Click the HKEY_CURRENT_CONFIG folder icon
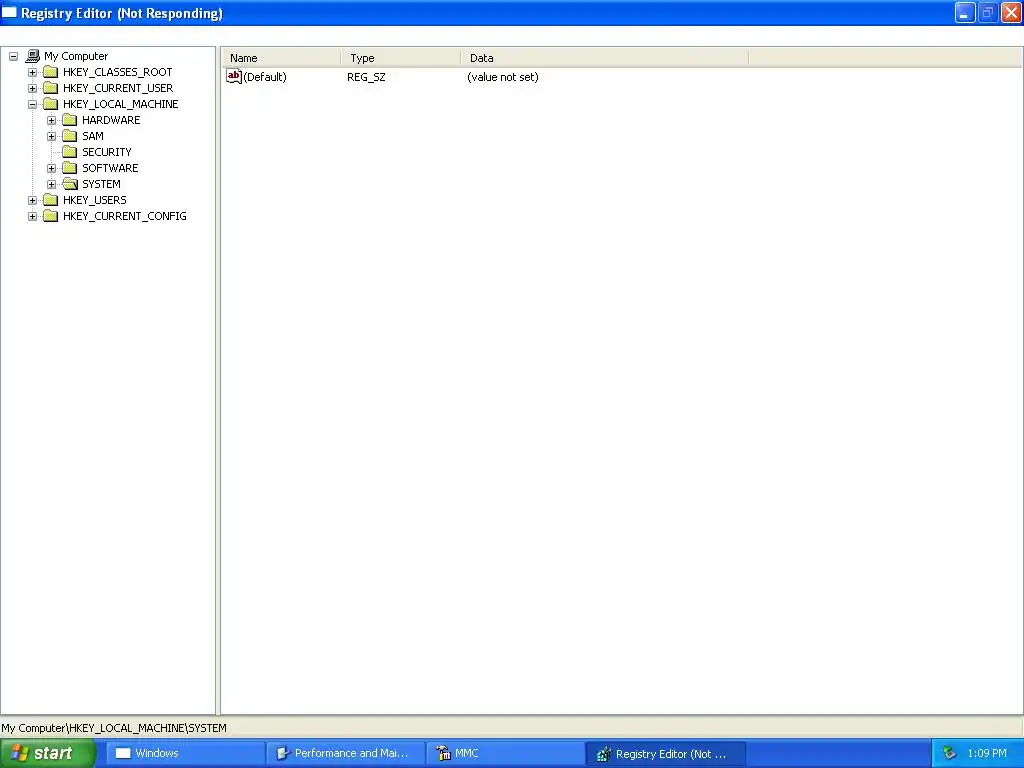The height and width of the screenshot is (768, 1024). (x=50, y=216)
